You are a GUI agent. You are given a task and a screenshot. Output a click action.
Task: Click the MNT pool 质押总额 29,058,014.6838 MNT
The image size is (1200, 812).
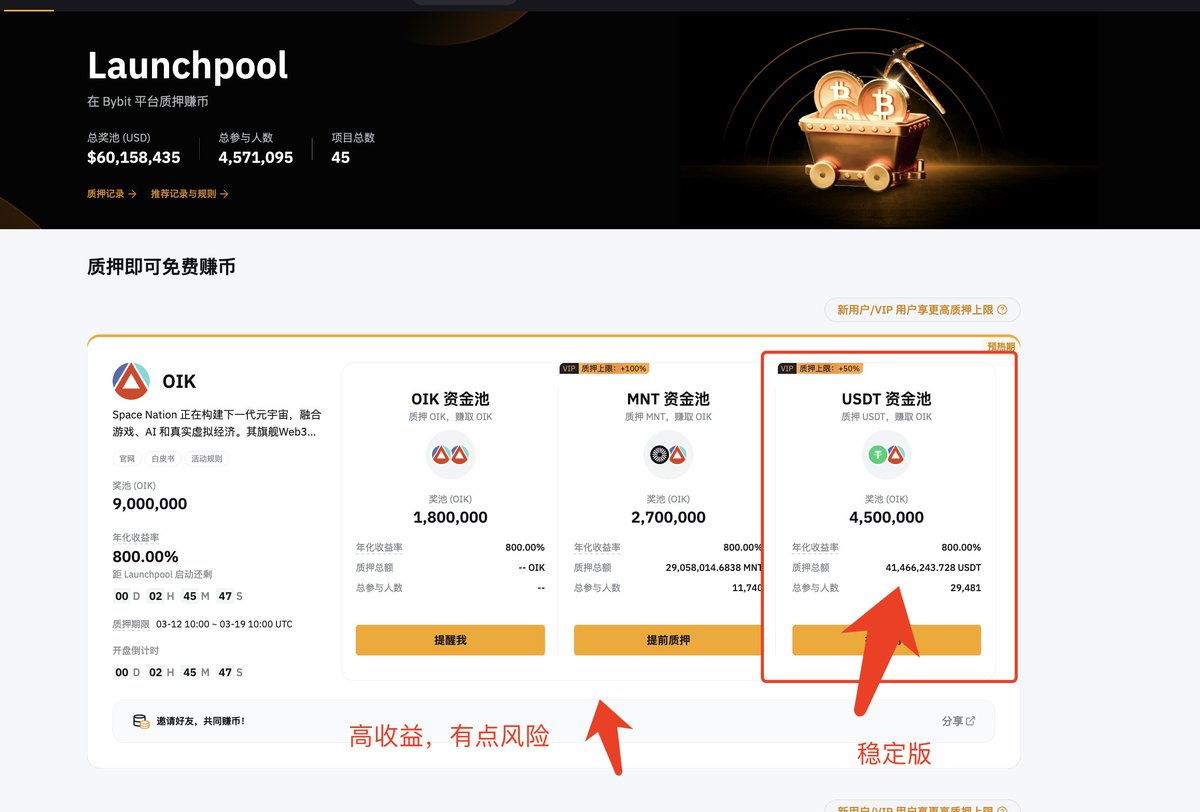[714, 567]
